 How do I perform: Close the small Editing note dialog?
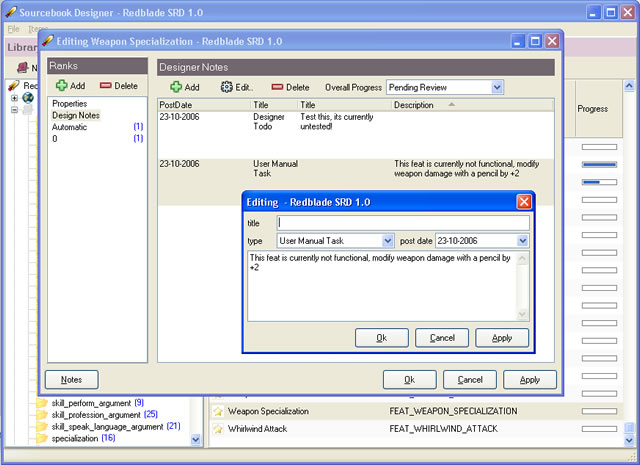[x=524, y=202]
